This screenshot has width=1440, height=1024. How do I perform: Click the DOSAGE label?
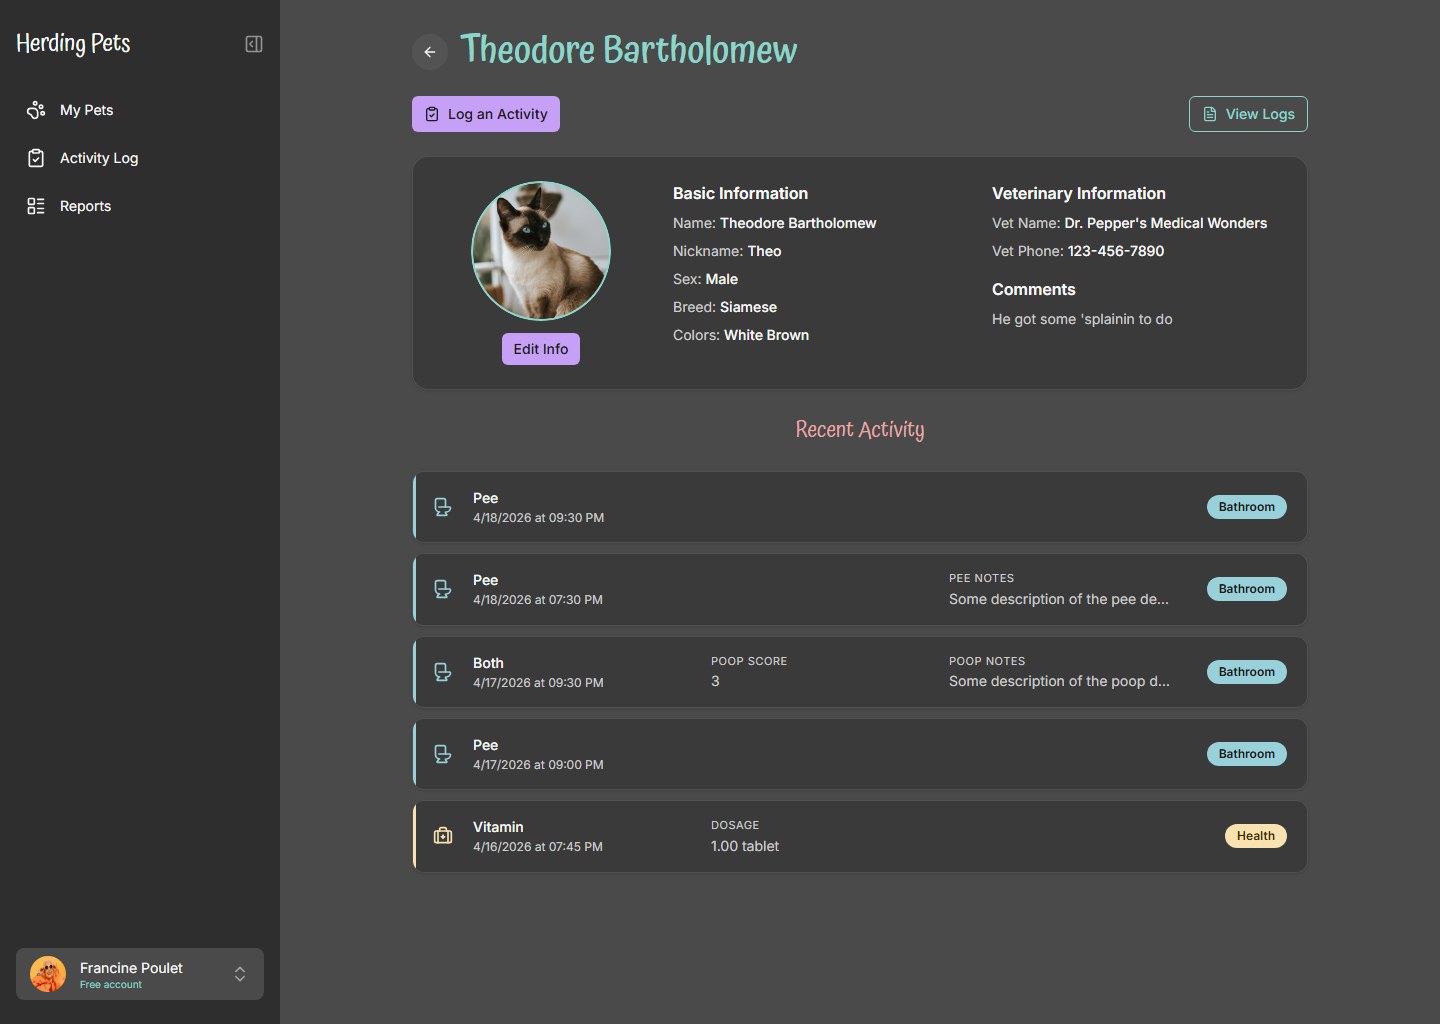coord(735,825)
